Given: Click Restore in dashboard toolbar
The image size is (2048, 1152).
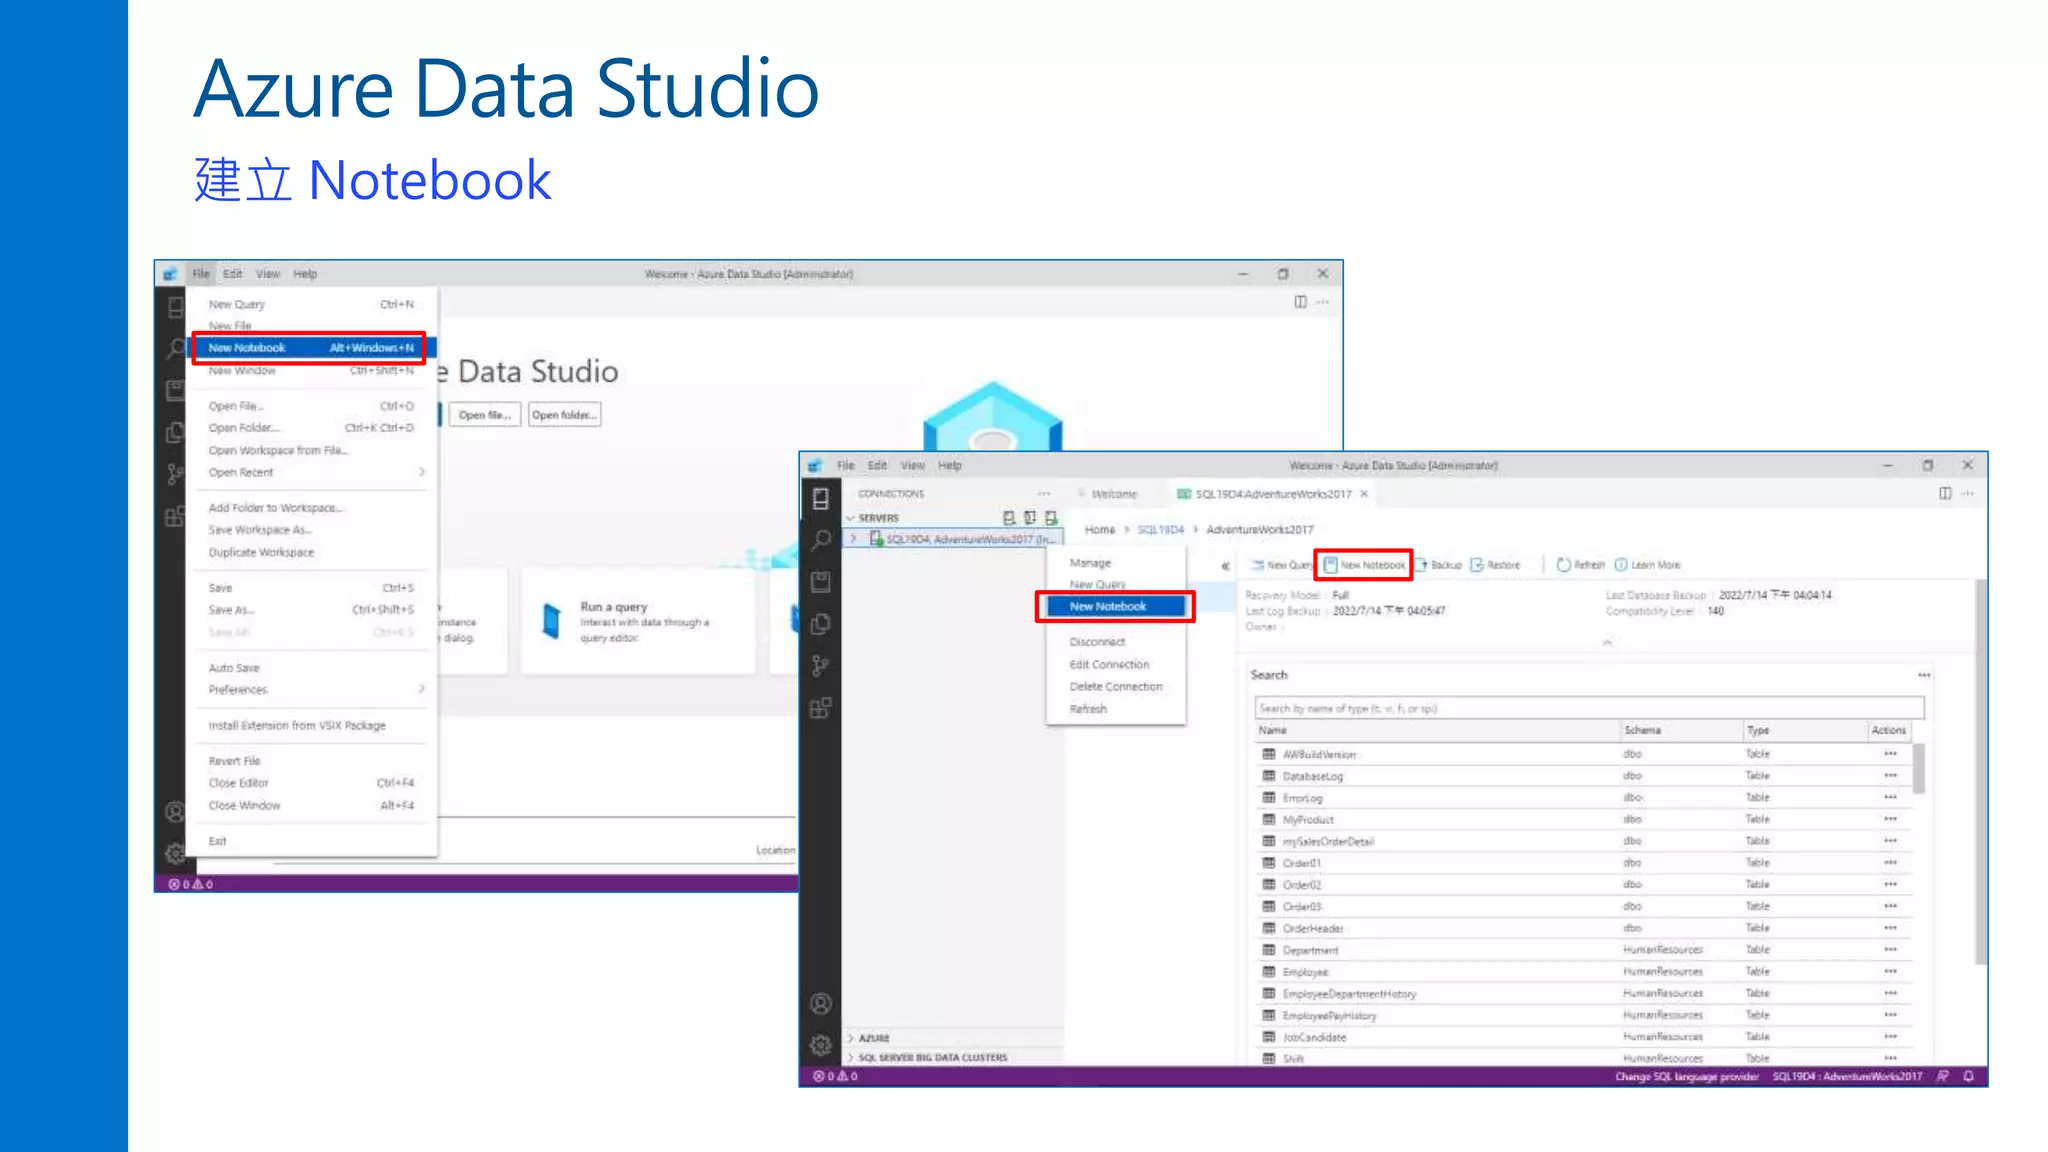Looking at the screenshot, I should tap(1495, 565).
